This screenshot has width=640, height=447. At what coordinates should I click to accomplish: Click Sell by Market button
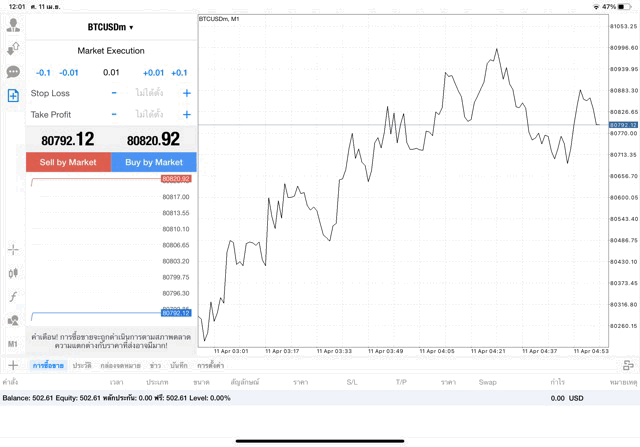pyautogui.click(x=68, y=162)
